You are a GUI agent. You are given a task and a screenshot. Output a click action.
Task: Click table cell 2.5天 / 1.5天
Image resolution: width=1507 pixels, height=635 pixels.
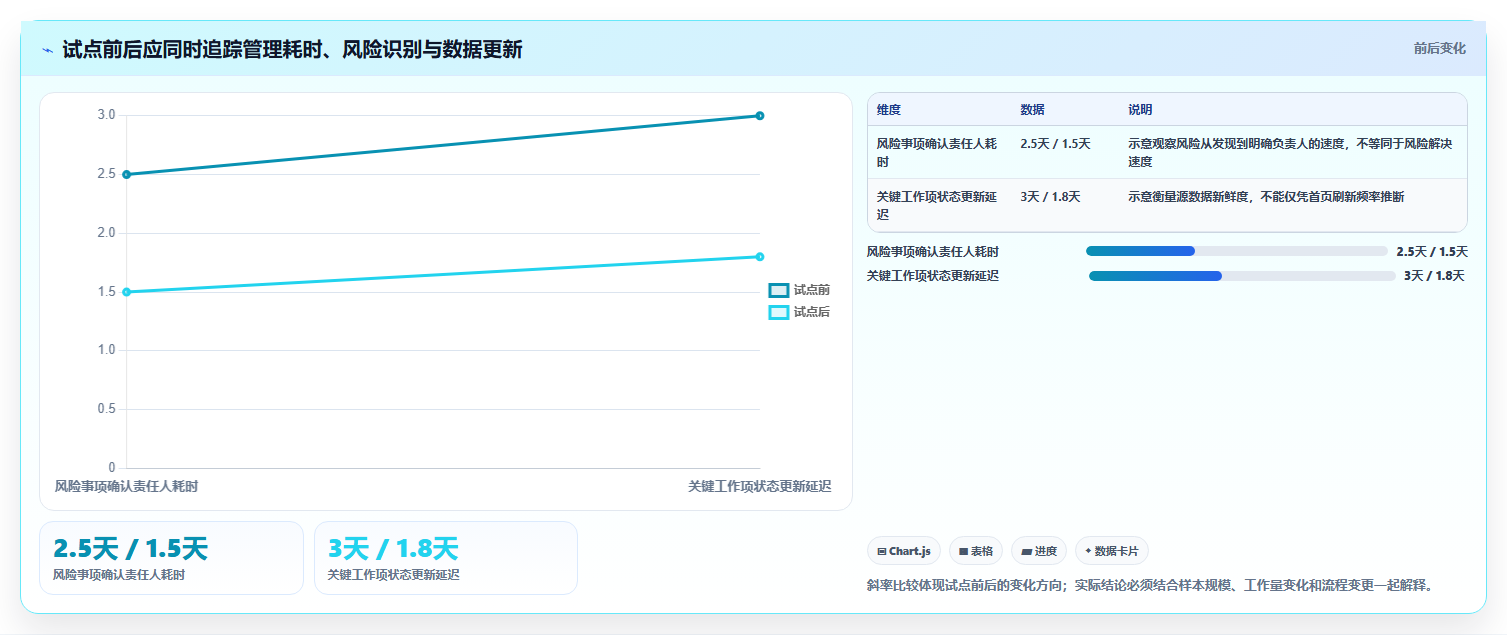point(1055,144)
